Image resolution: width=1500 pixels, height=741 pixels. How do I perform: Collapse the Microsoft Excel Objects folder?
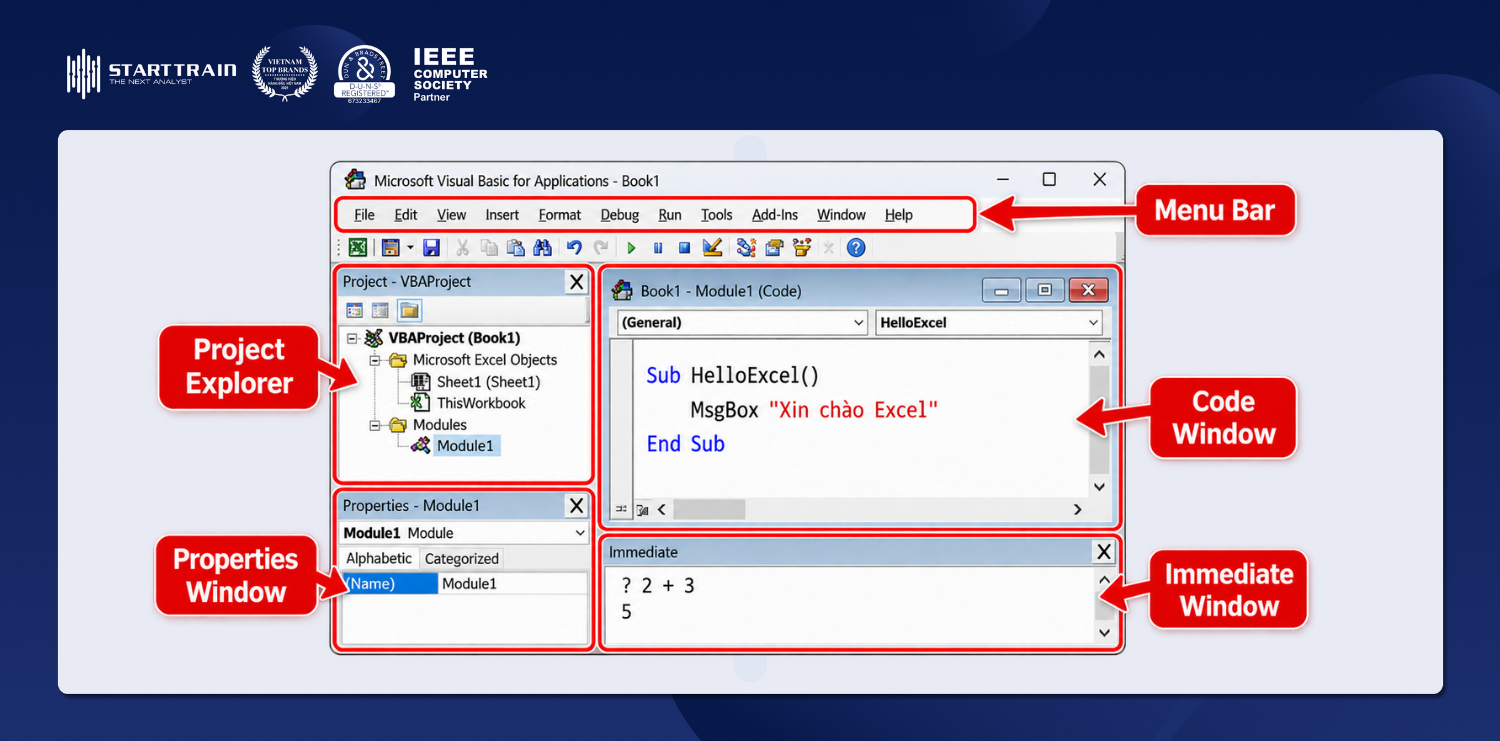point(374,360)
